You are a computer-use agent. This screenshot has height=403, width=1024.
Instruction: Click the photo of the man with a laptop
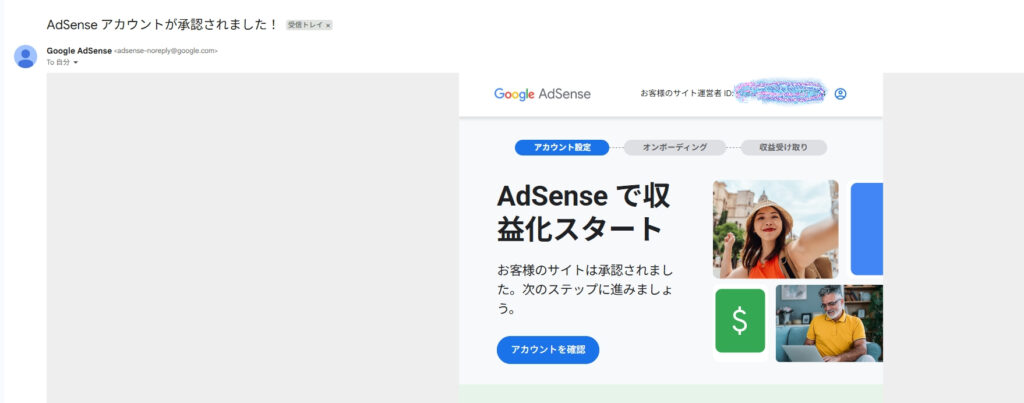coord(829,323)
